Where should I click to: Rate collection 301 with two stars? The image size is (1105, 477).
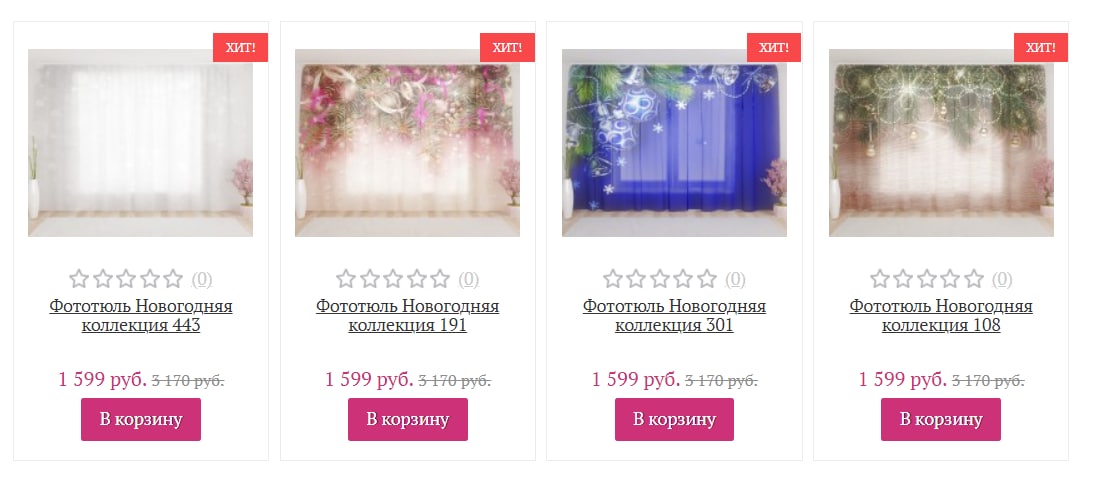pos(636,279)
